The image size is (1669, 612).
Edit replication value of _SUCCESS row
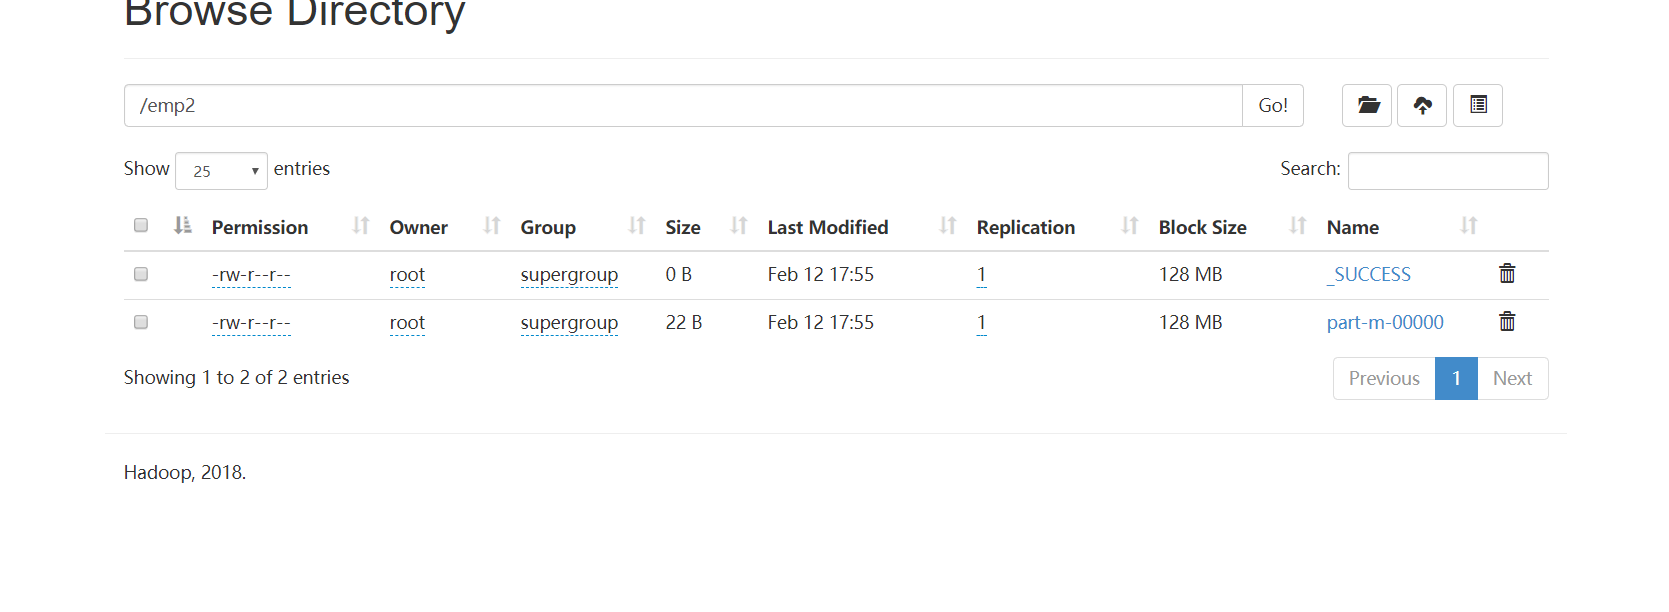coord(982,275)
